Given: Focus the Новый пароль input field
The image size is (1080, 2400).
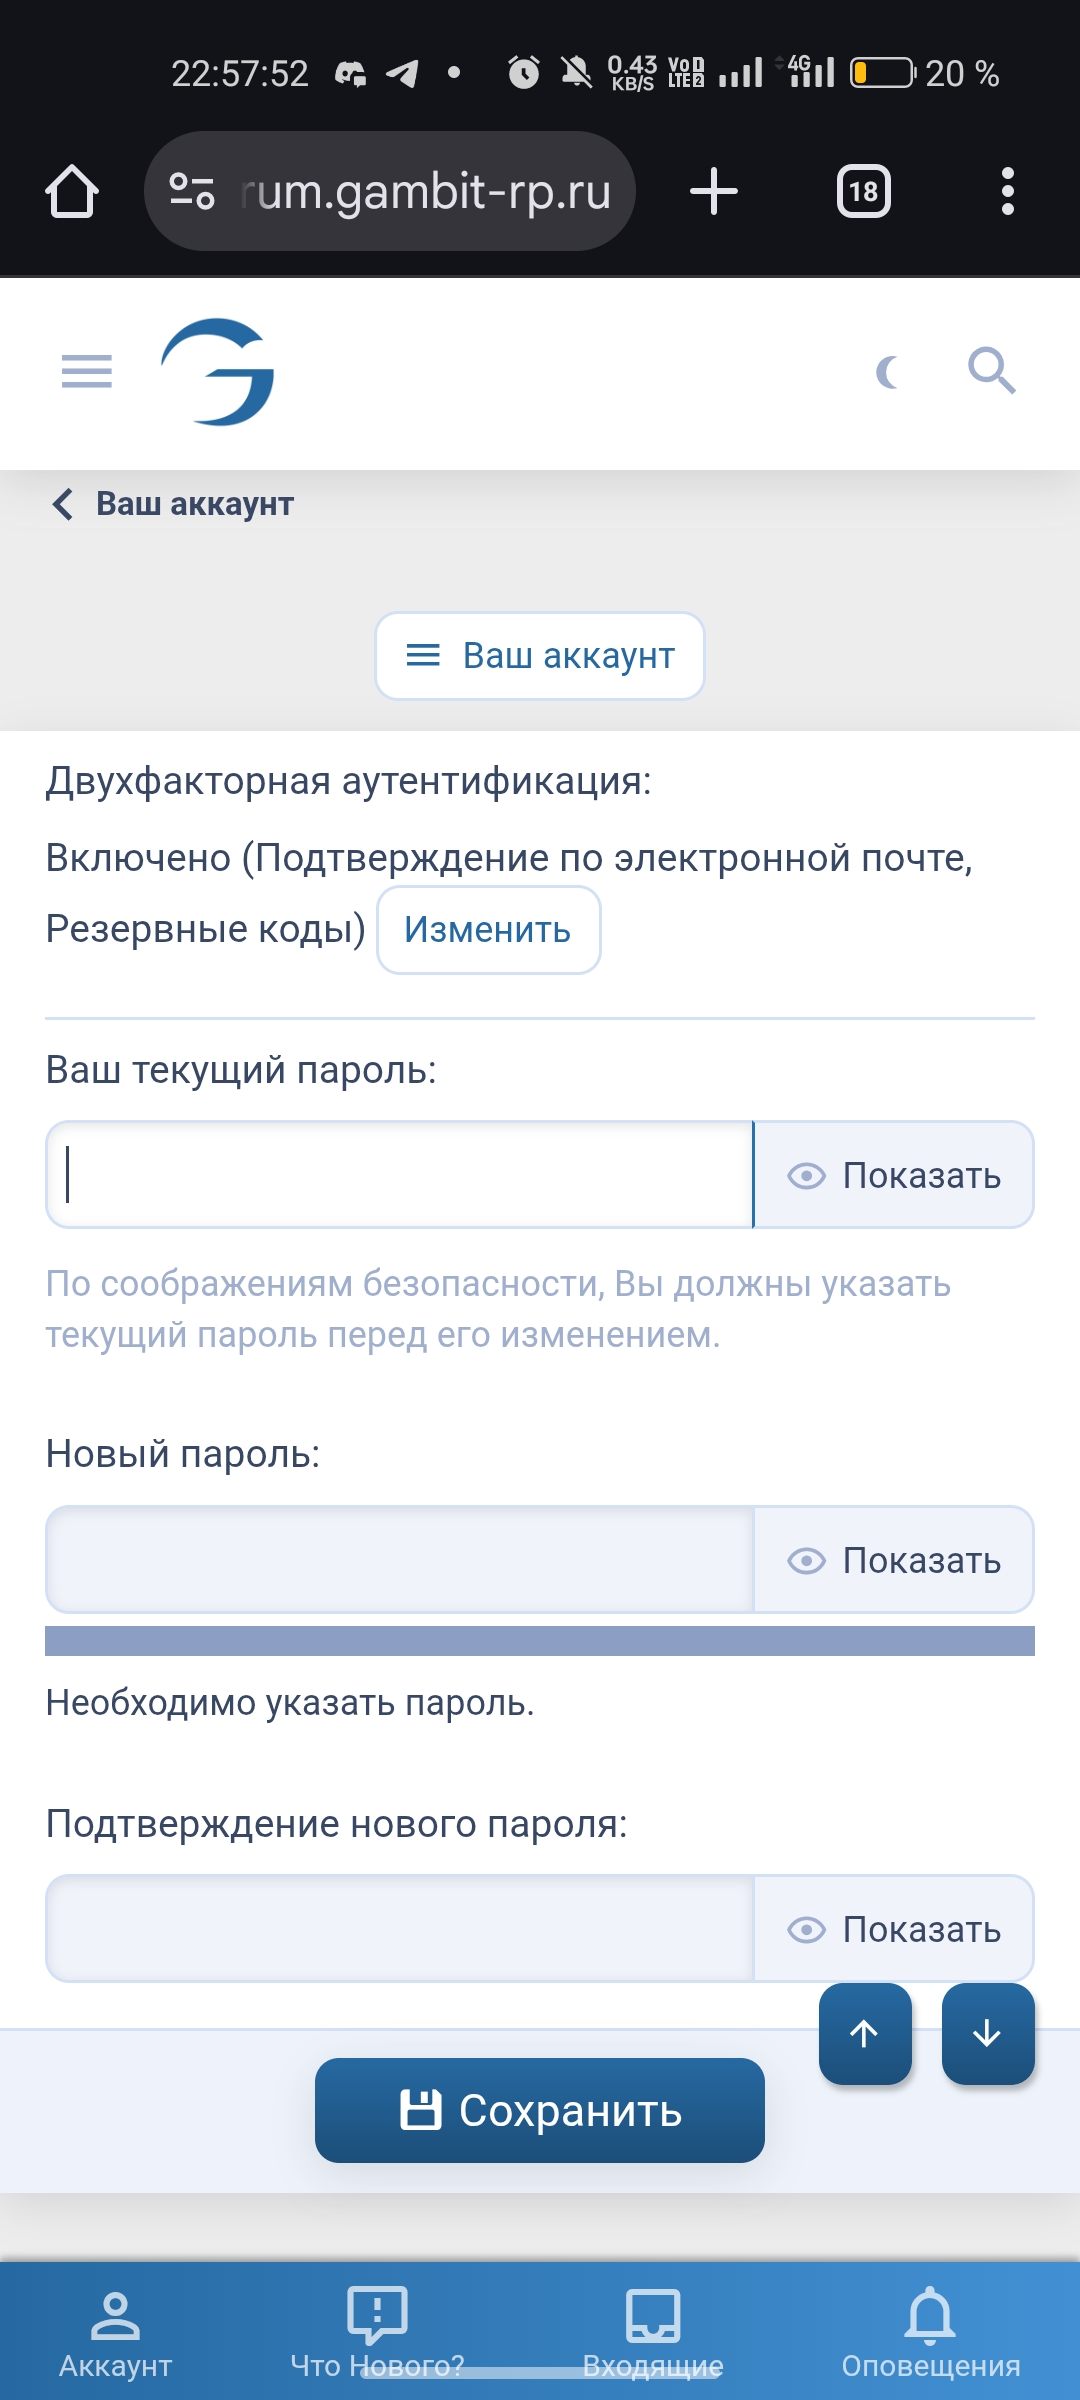Looking at the screenshot, I should pyautogui.click(x=400, y=1560).
